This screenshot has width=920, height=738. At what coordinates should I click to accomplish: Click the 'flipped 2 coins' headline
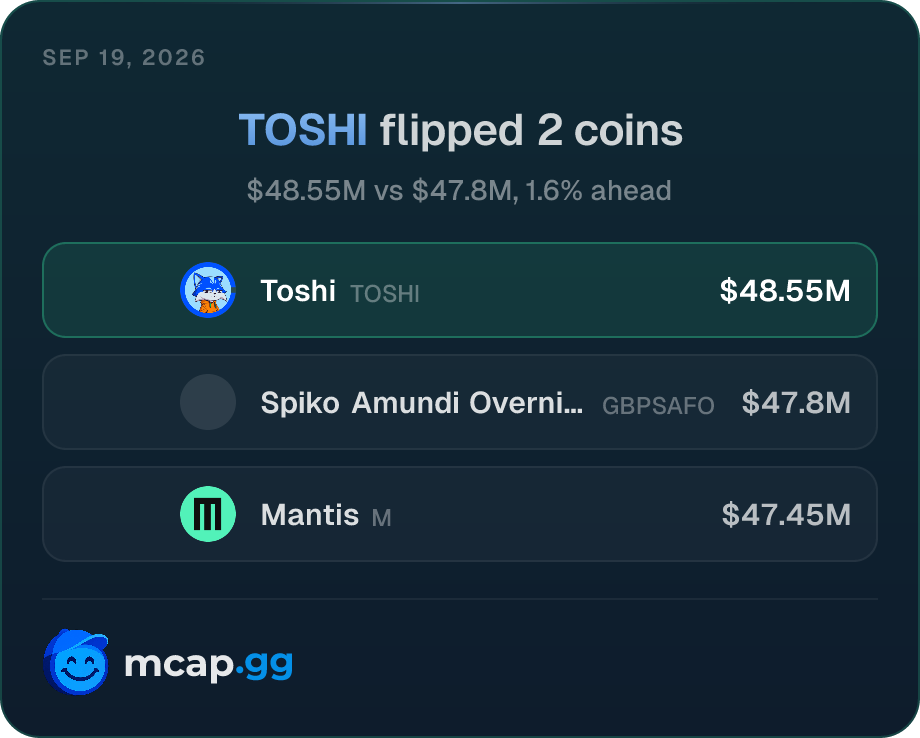(x=531, y=130)
